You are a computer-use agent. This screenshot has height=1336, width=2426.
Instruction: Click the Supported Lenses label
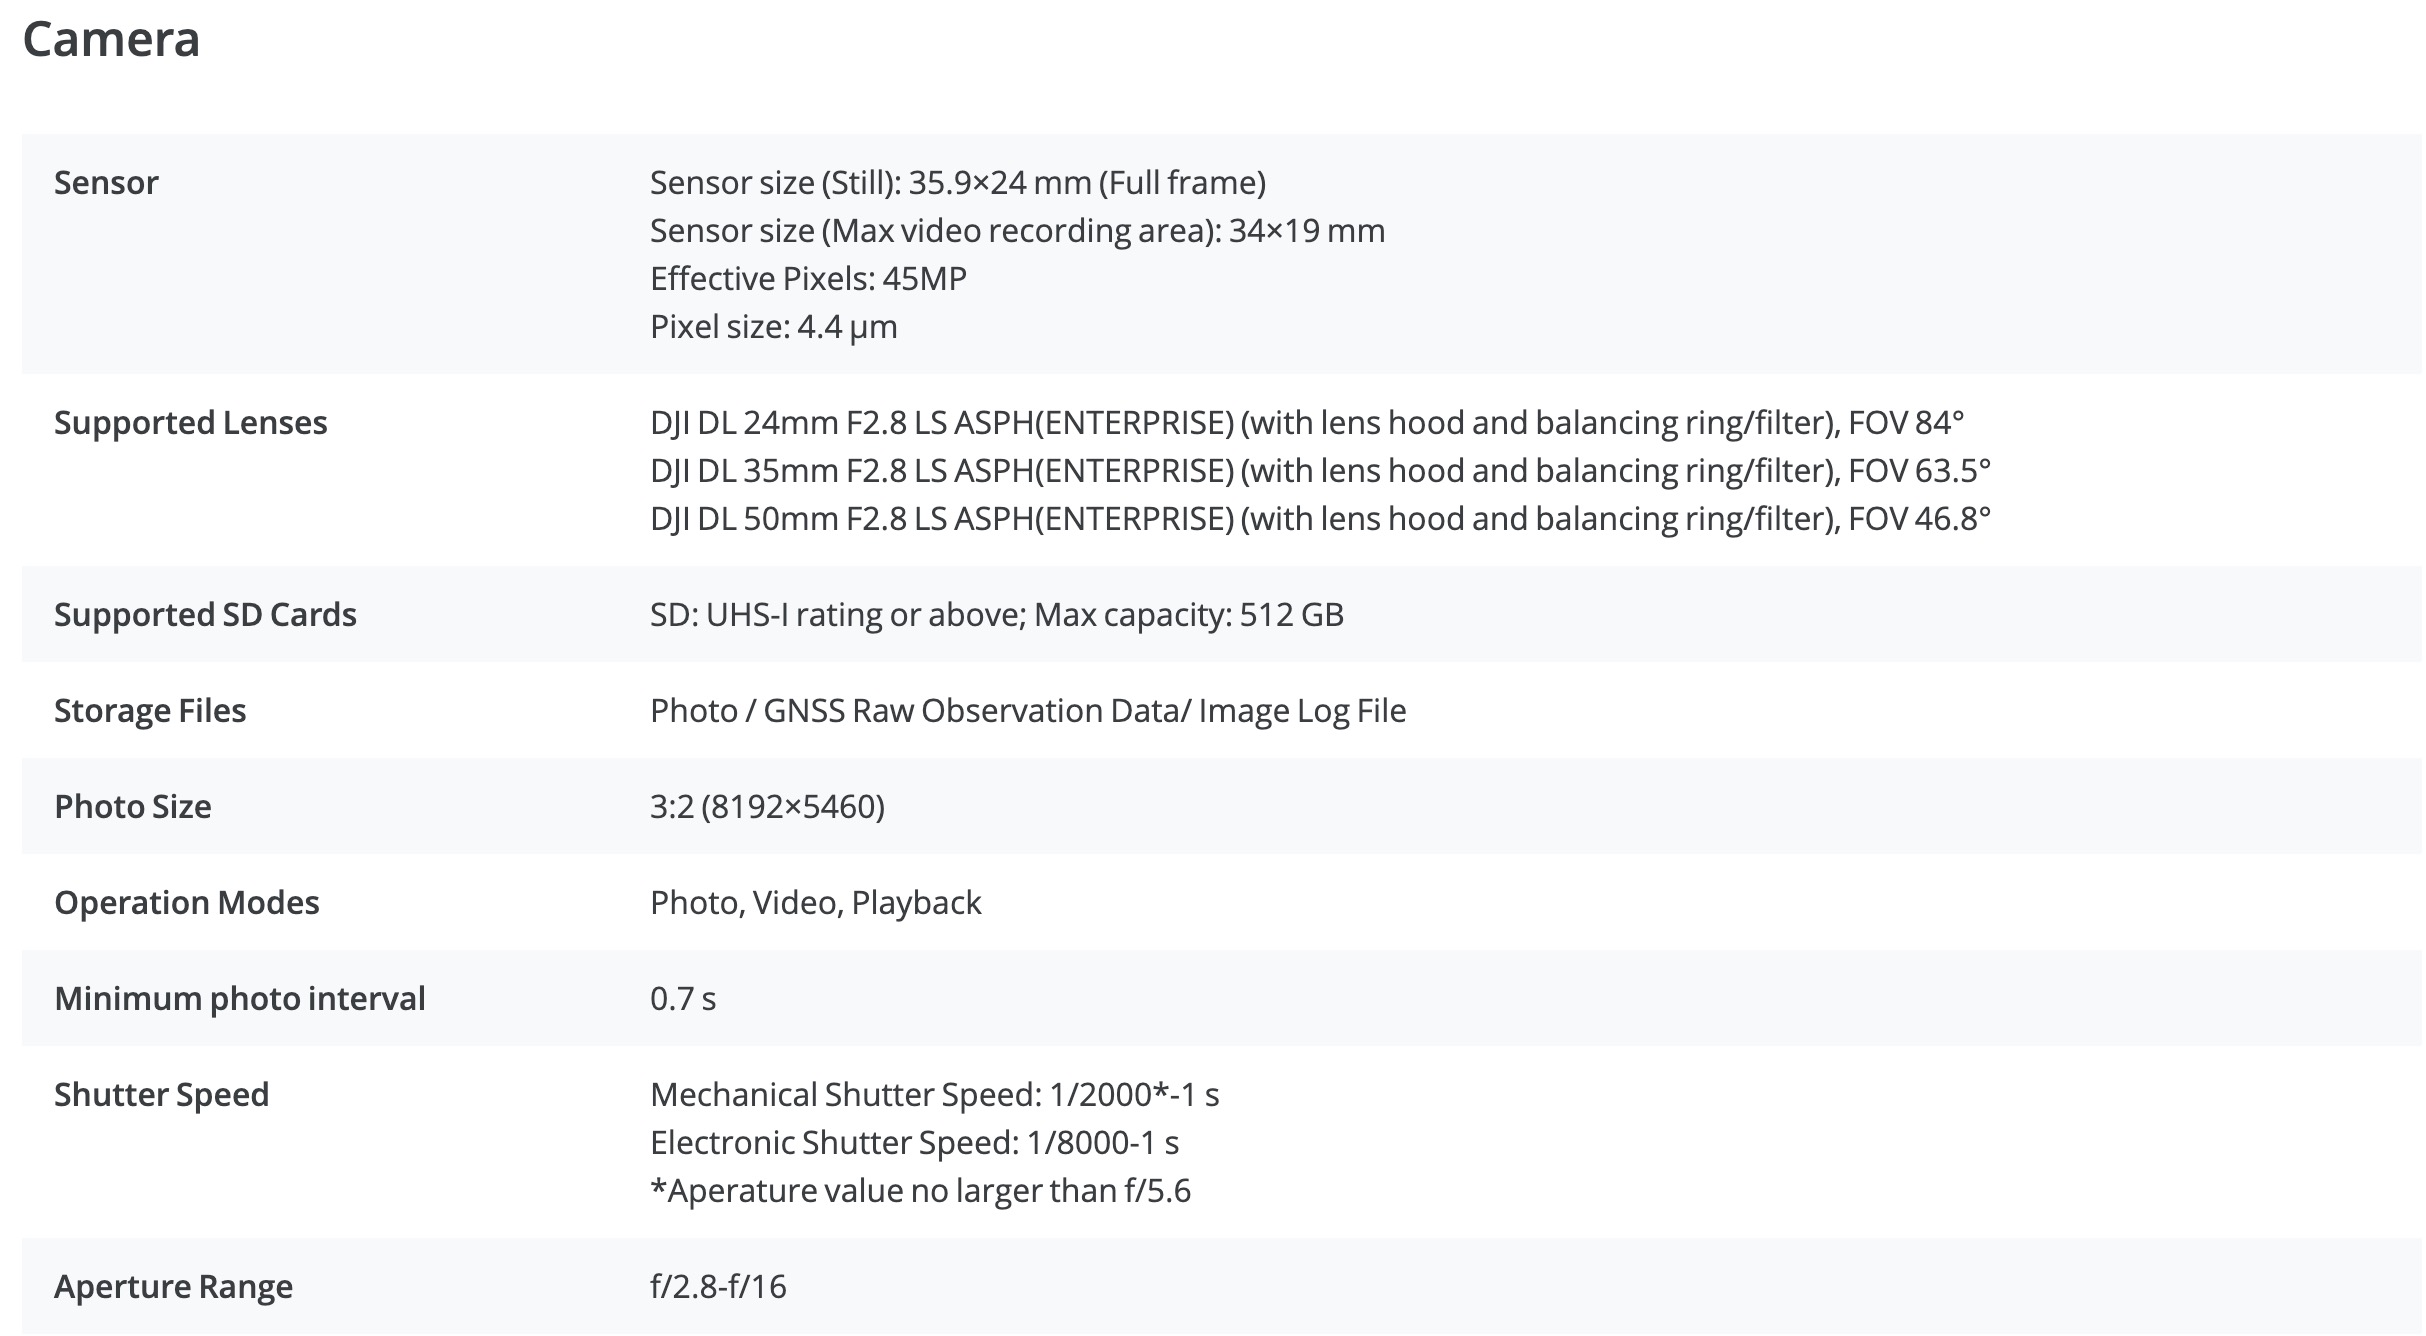pyautogui.click(x=190, y=423)
